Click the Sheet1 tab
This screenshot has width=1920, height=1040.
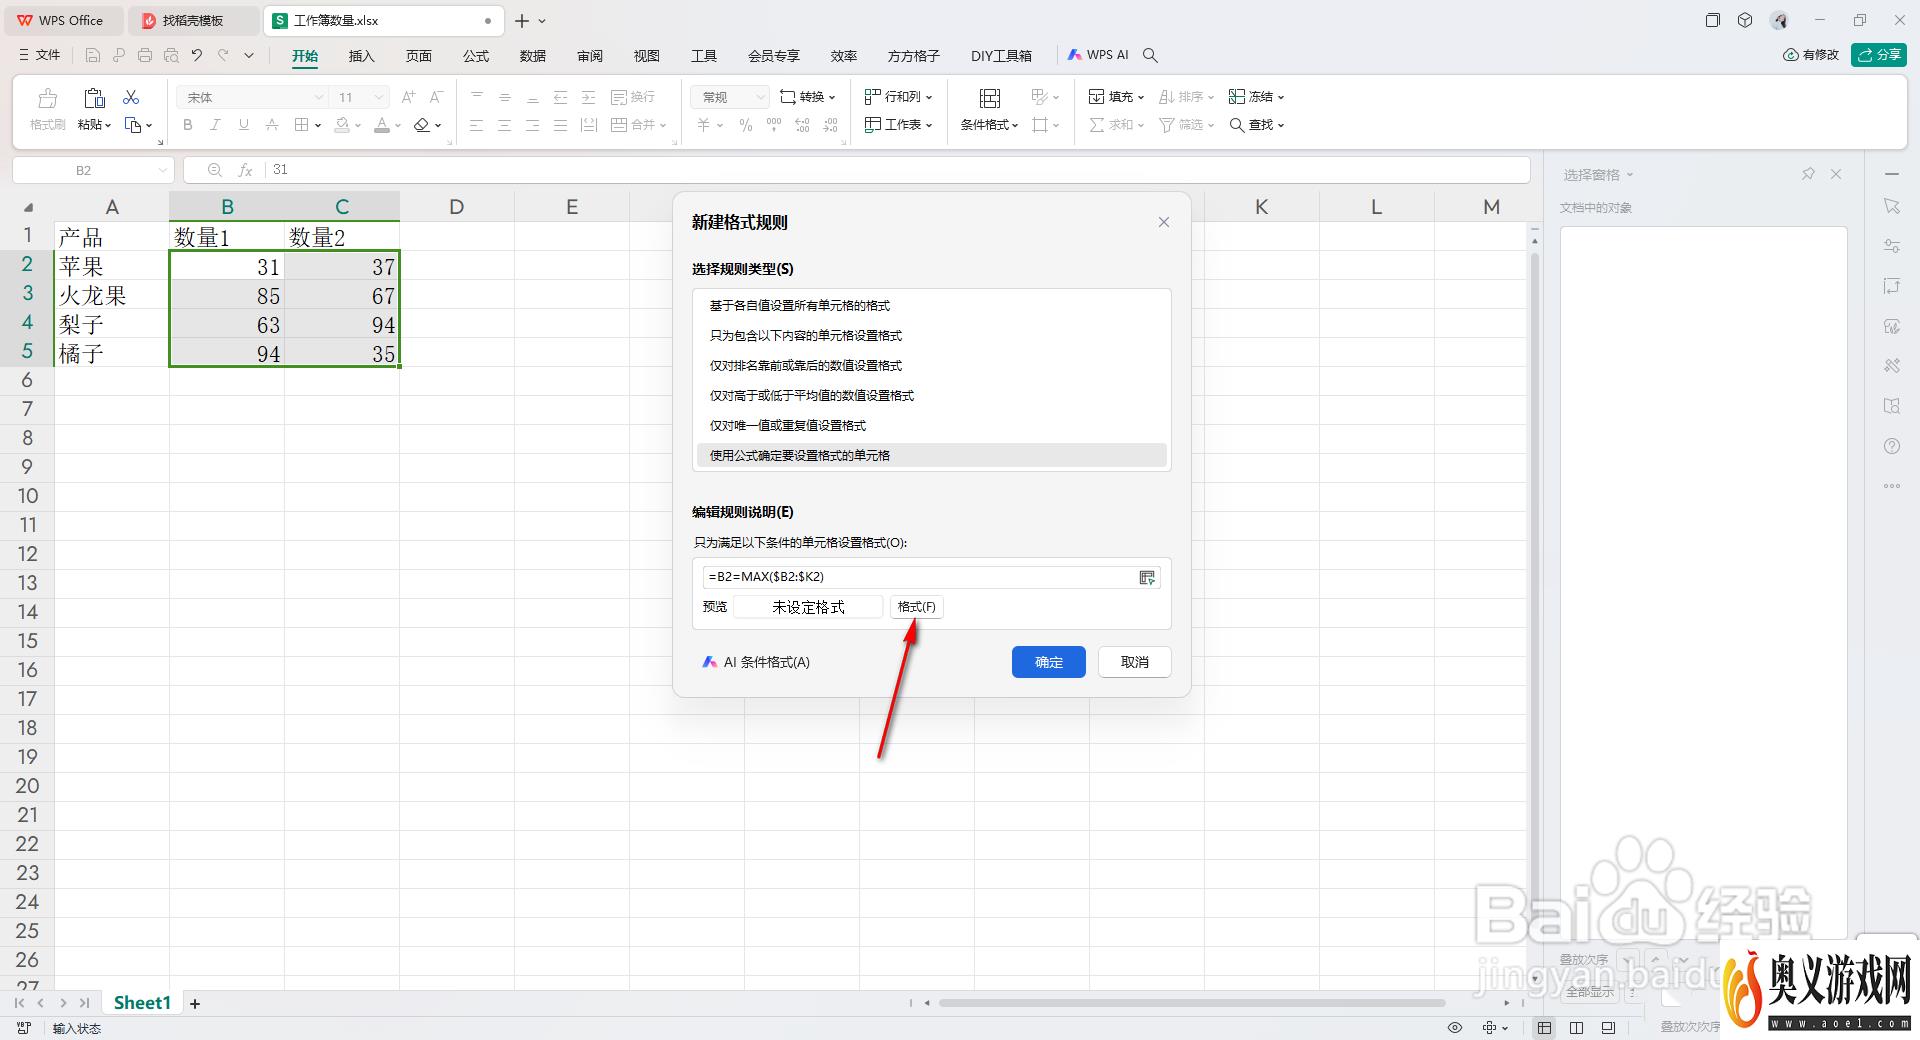tap(142, 1003)
